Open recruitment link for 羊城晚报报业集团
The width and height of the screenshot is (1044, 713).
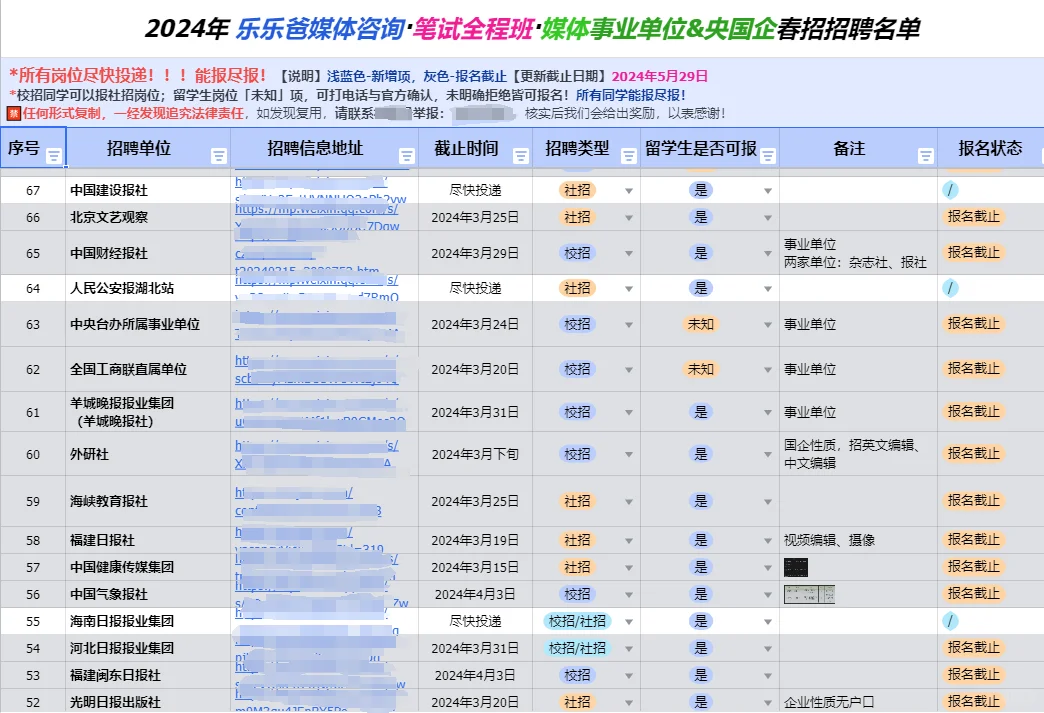tap(320, 412)
